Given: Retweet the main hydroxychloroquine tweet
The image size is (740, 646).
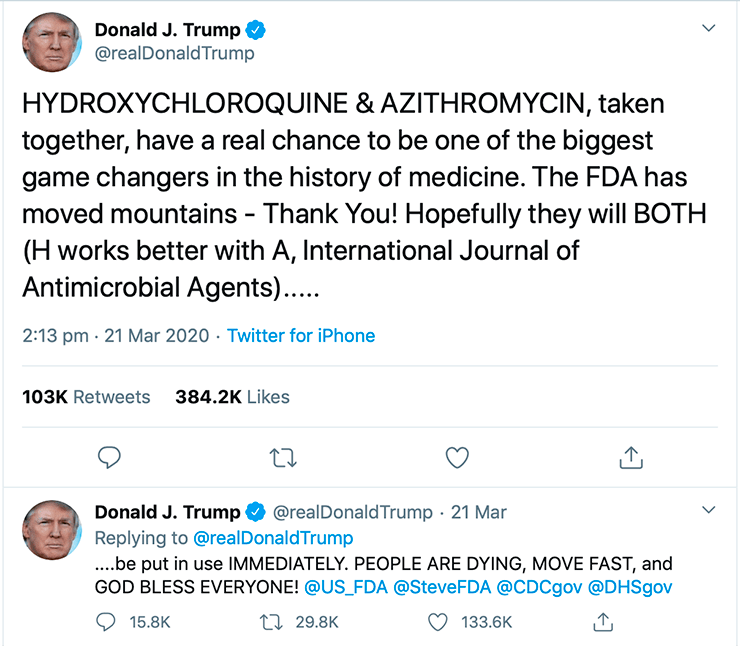Looking at the screenshot, I should coord(283,458).
